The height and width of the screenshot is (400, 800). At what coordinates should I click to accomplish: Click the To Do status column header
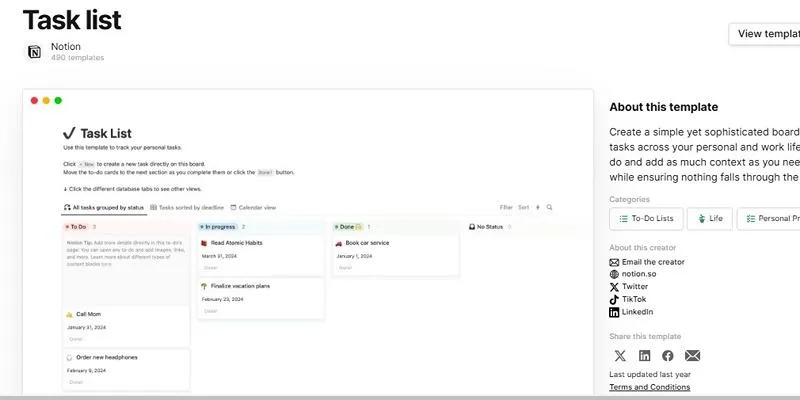coord(76,227)
